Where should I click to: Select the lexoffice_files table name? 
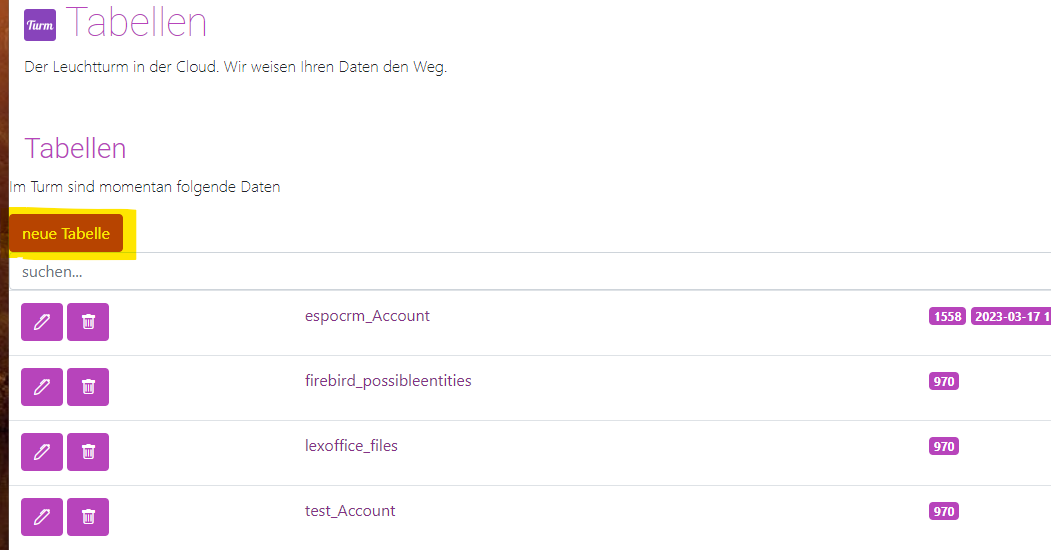(351, 445)
